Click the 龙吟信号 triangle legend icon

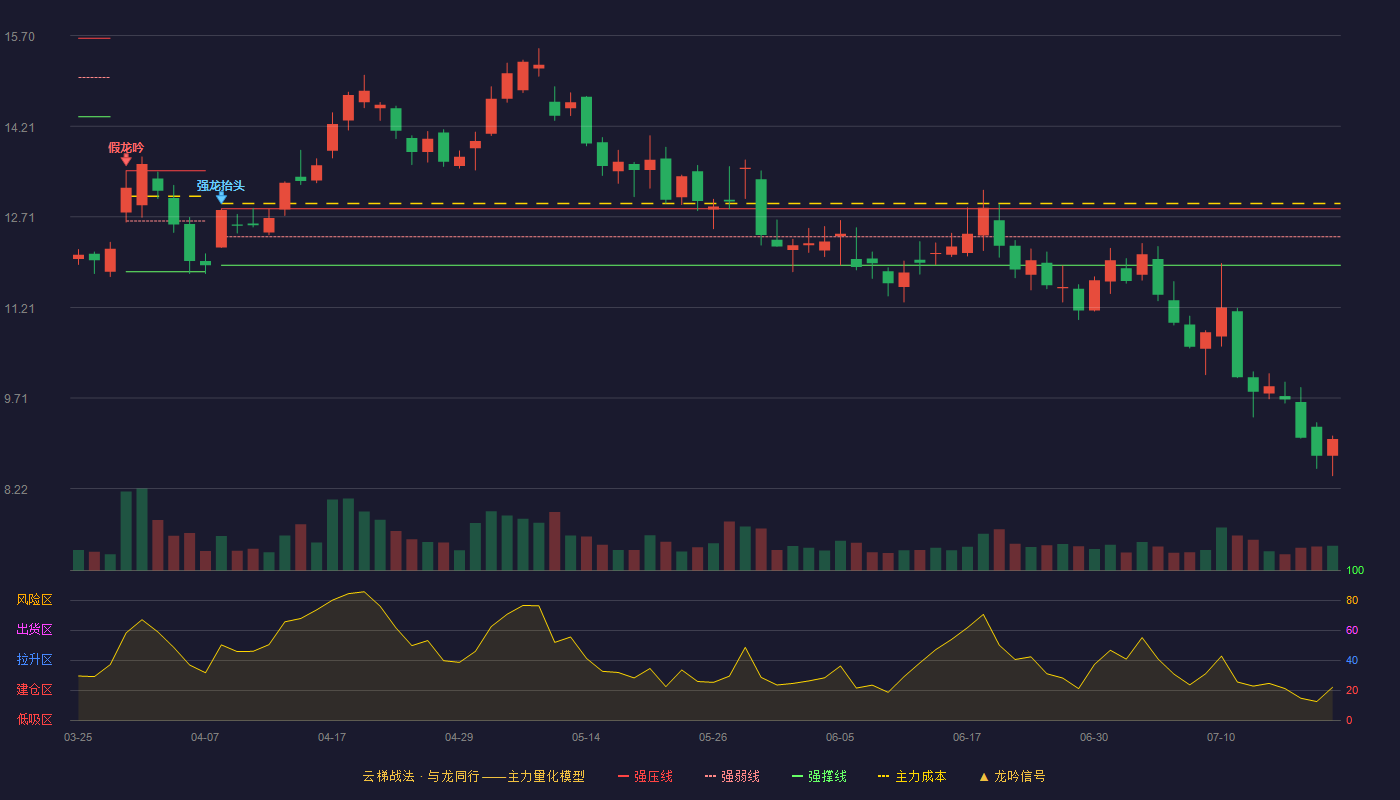point(984,776)
